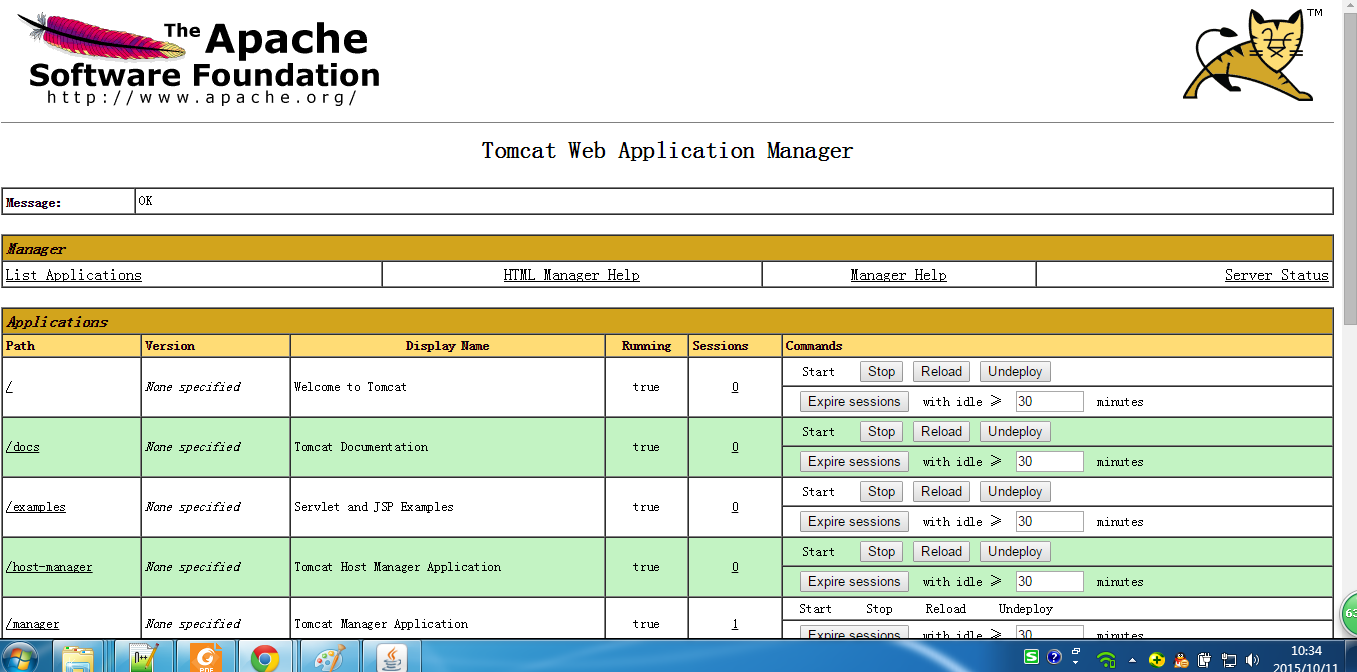1357x672 pixels.
Task: Reload the Tomcat Host Manager Application
Action: tap(941, 551)
